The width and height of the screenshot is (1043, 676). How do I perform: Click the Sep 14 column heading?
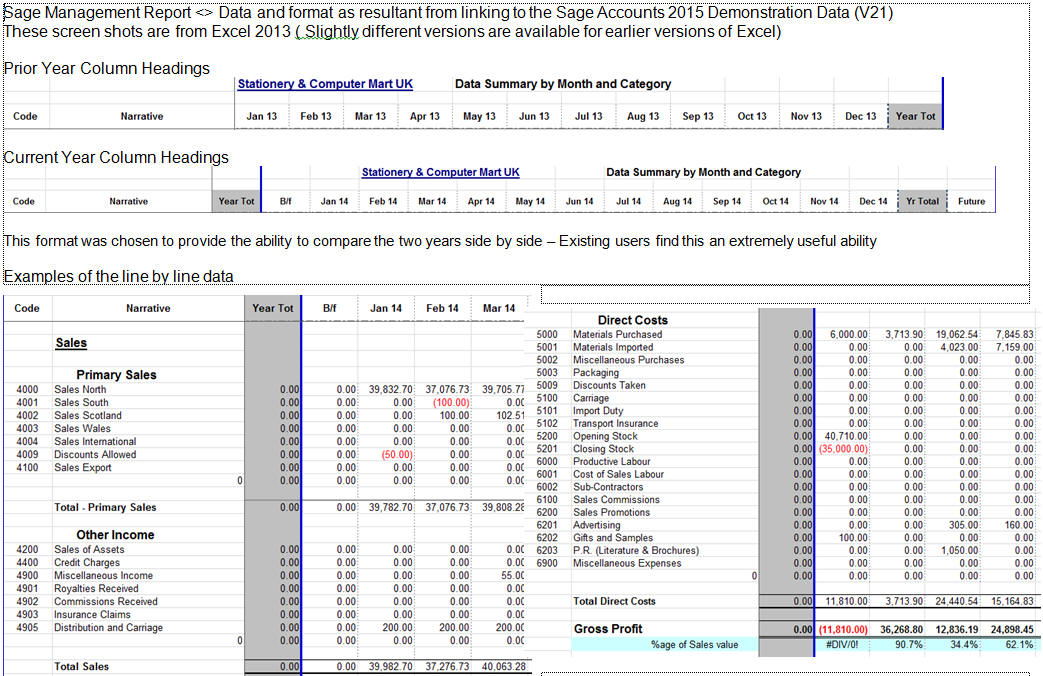point(727,201)
